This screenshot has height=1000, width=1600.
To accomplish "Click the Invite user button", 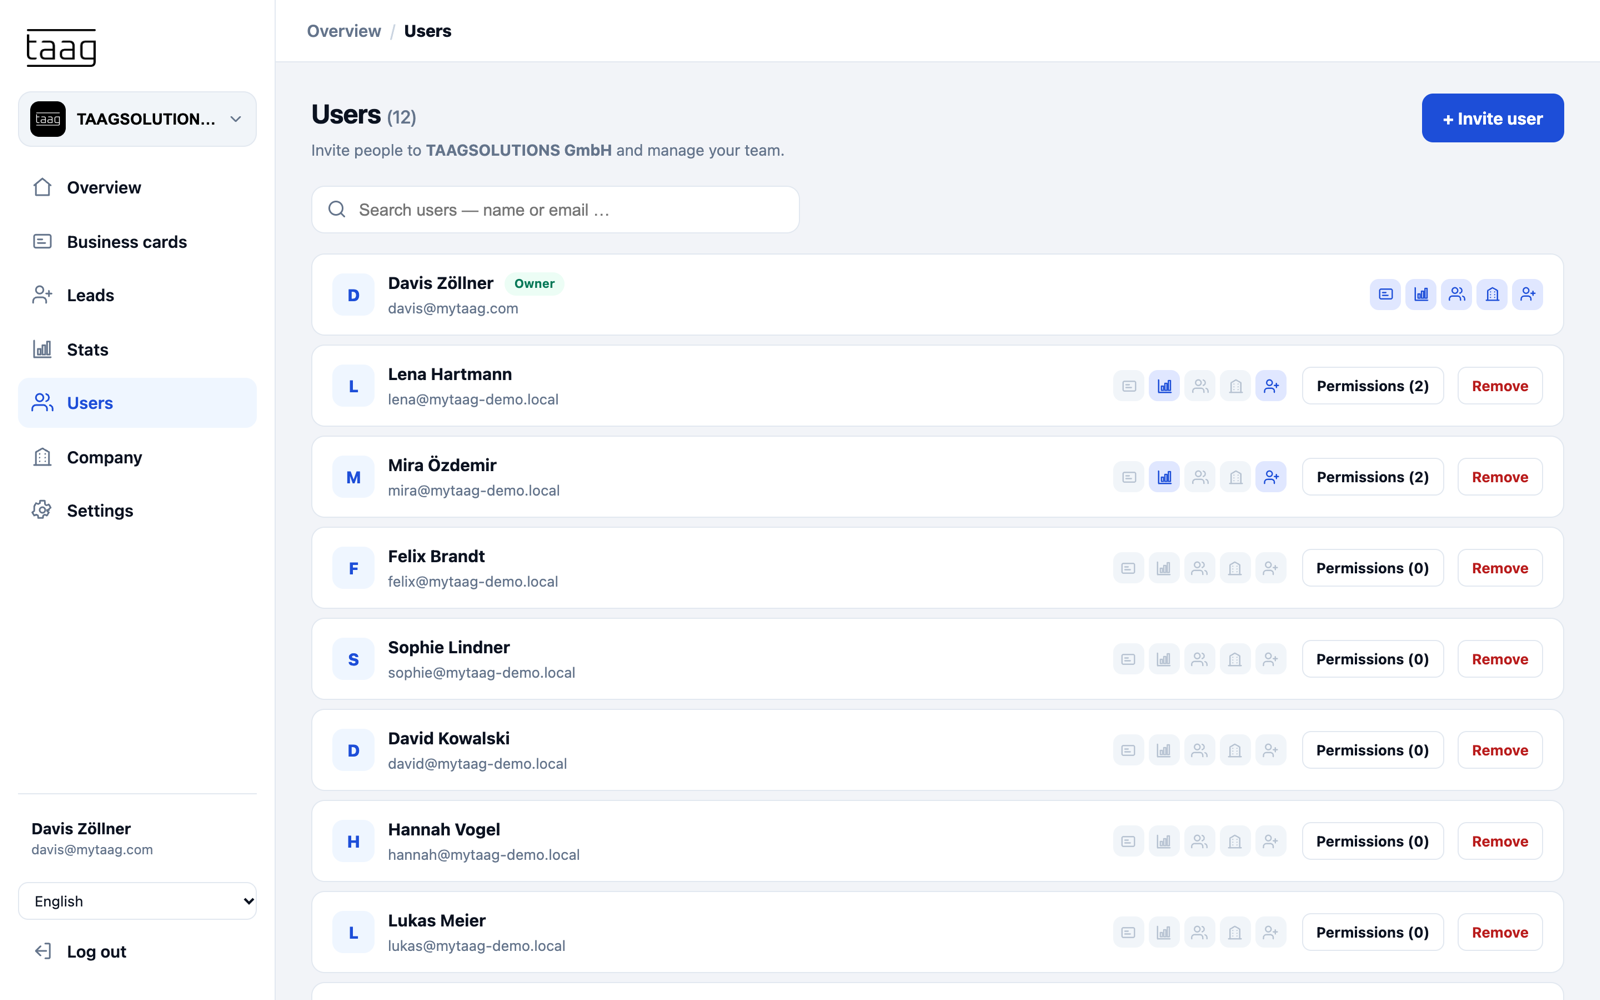I will point(1492,118).
